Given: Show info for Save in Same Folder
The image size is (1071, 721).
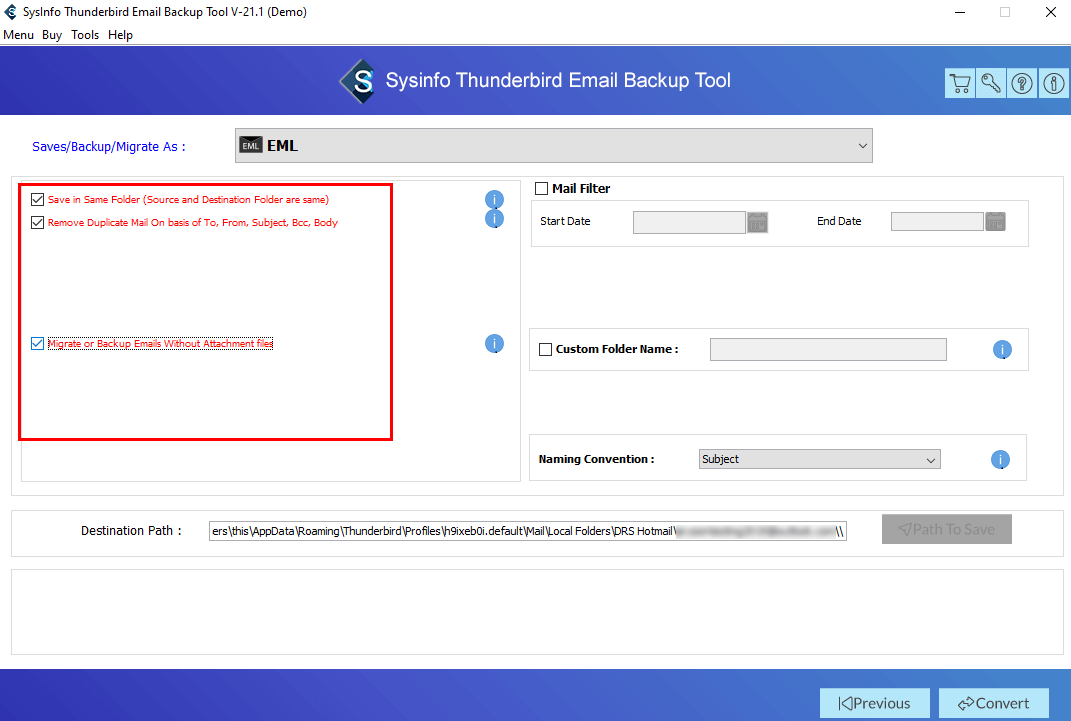Looking at the screenshot, I should (x=495, y=199).
